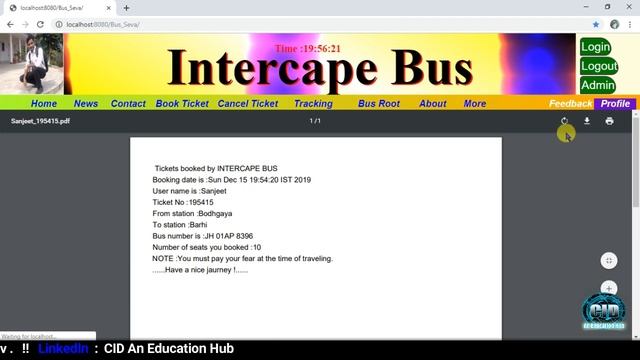Fit the PDF to page
640x360 pixels.
click(609, 261)
